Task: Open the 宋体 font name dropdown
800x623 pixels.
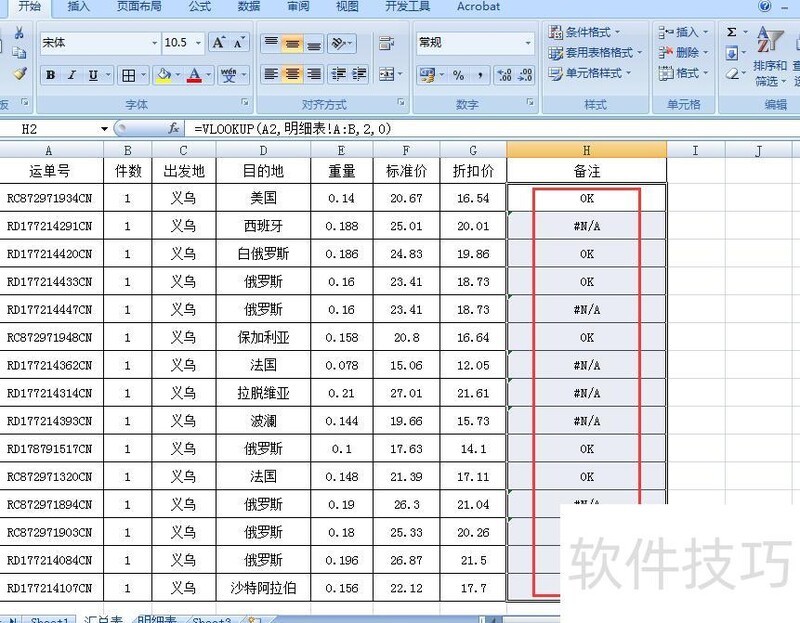Action: [x=155, y=43]
